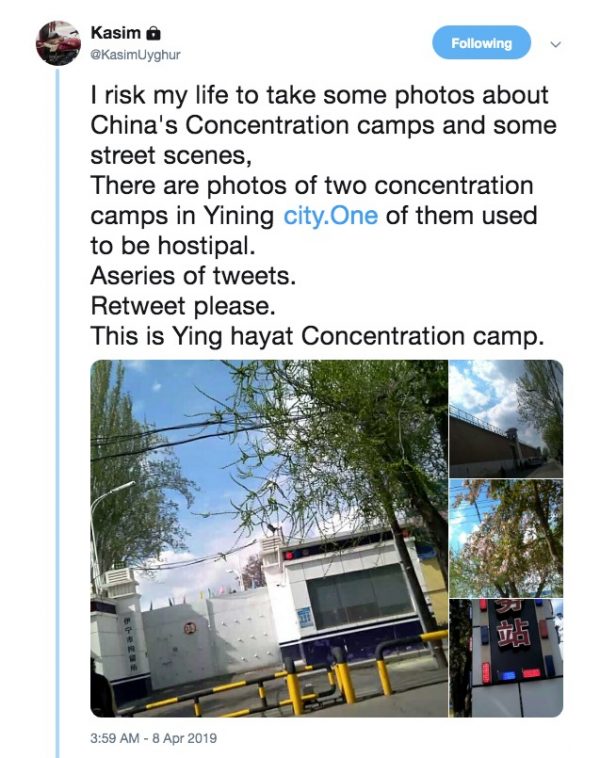Image resolution: width=600 pixels, height=758 pixels.
Task: Click the 'street scenes,' text line
Action: click(x=171, y=156)
